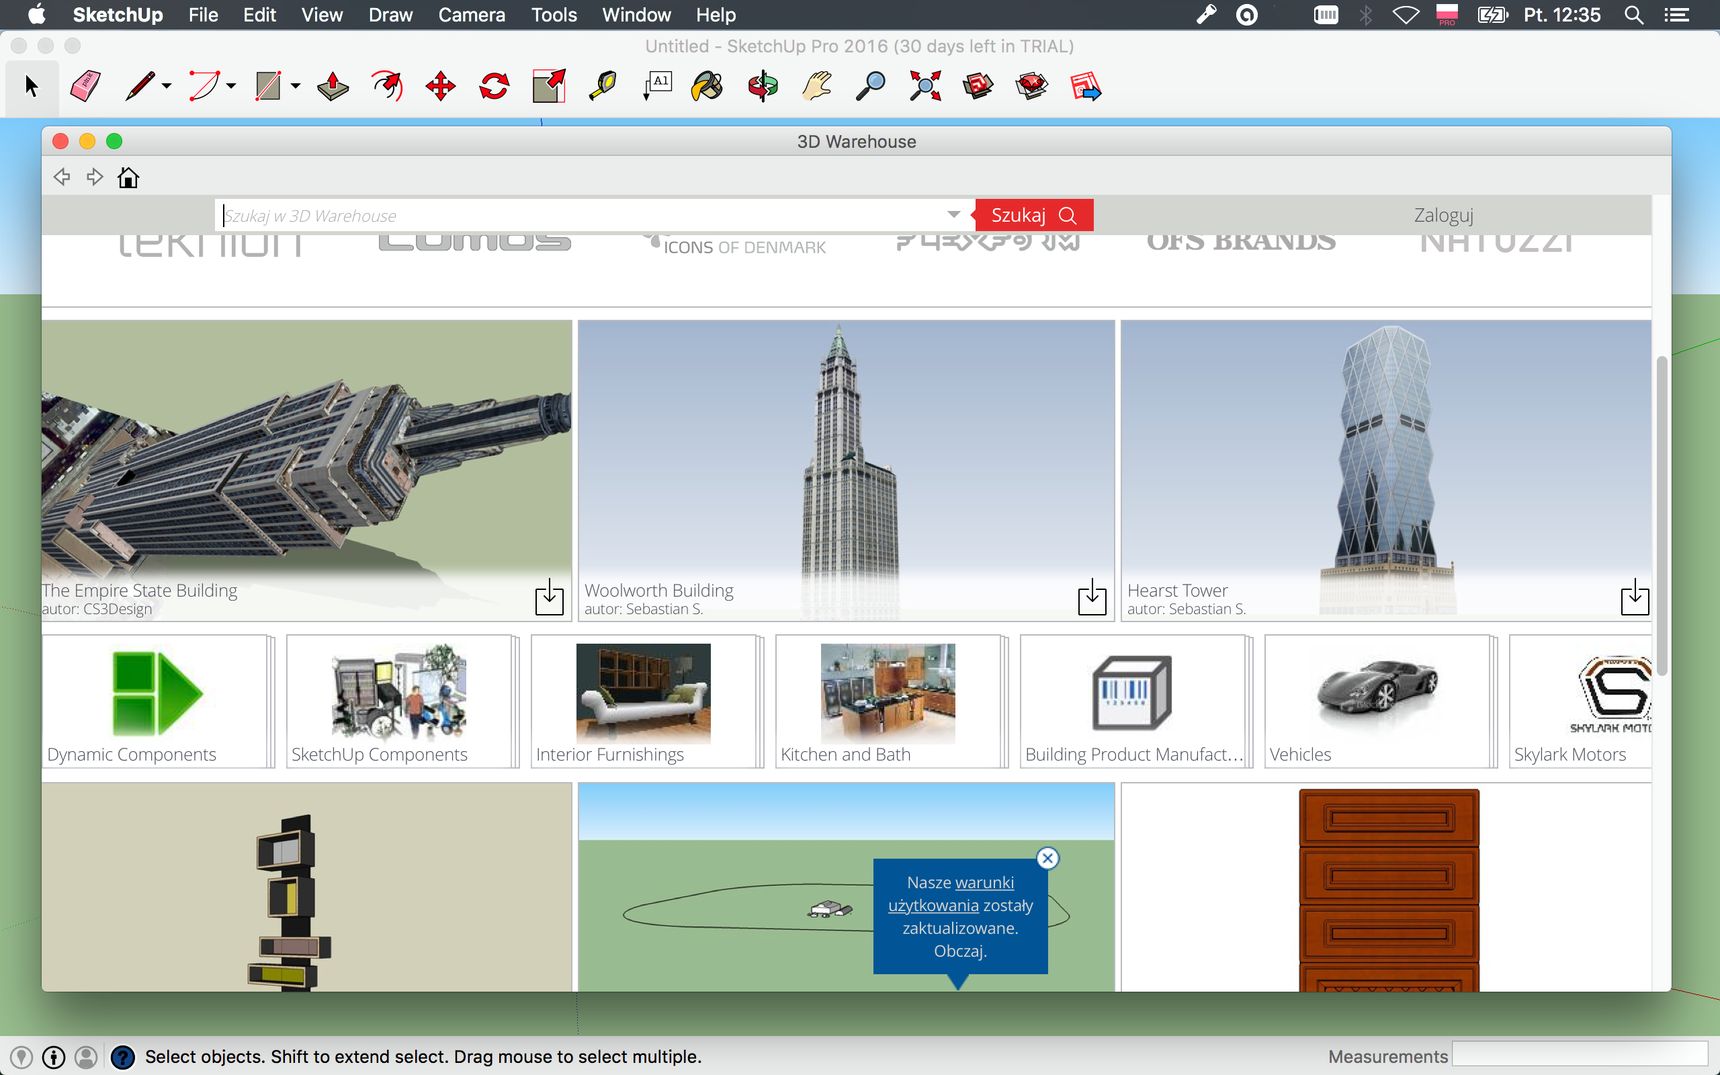This screenshot has height=1075, width=1720.
Task: Open the Draw menu
Action: [x=390, y=15]
